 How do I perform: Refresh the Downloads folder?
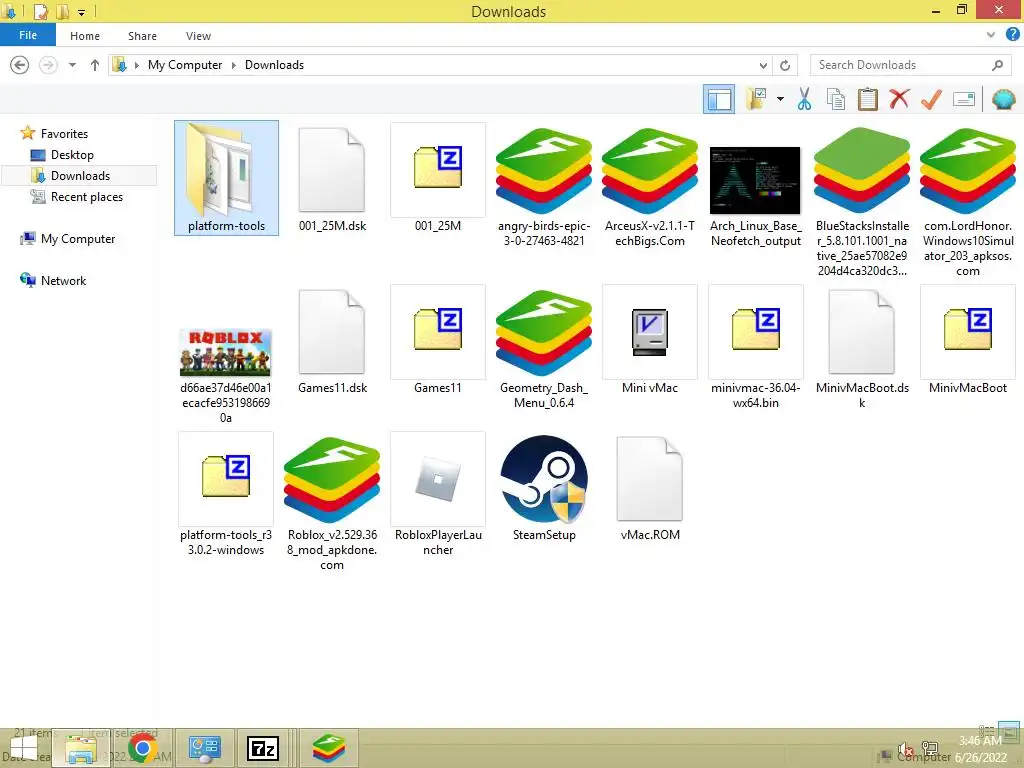click(785, 65)
